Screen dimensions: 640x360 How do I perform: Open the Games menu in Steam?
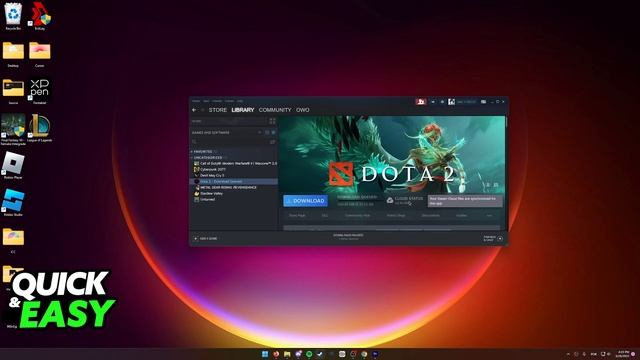tap(229, 101)
